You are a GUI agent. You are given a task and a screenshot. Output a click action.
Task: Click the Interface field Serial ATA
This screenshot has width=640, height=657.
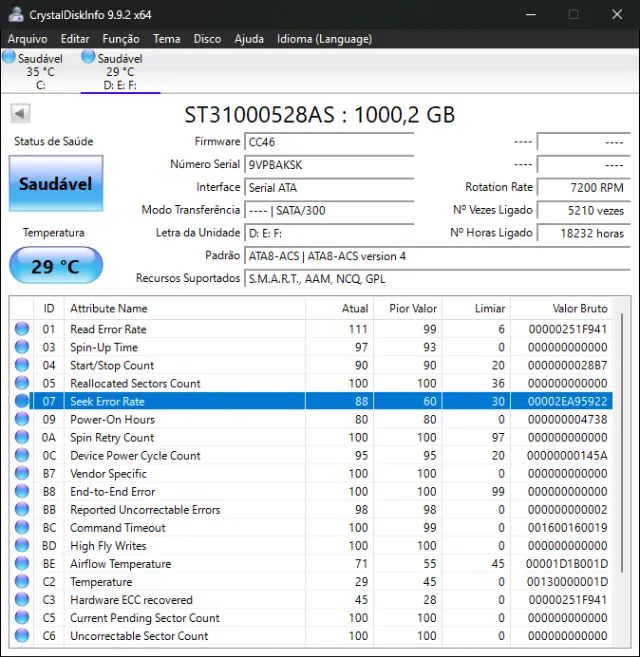(329, 187)
